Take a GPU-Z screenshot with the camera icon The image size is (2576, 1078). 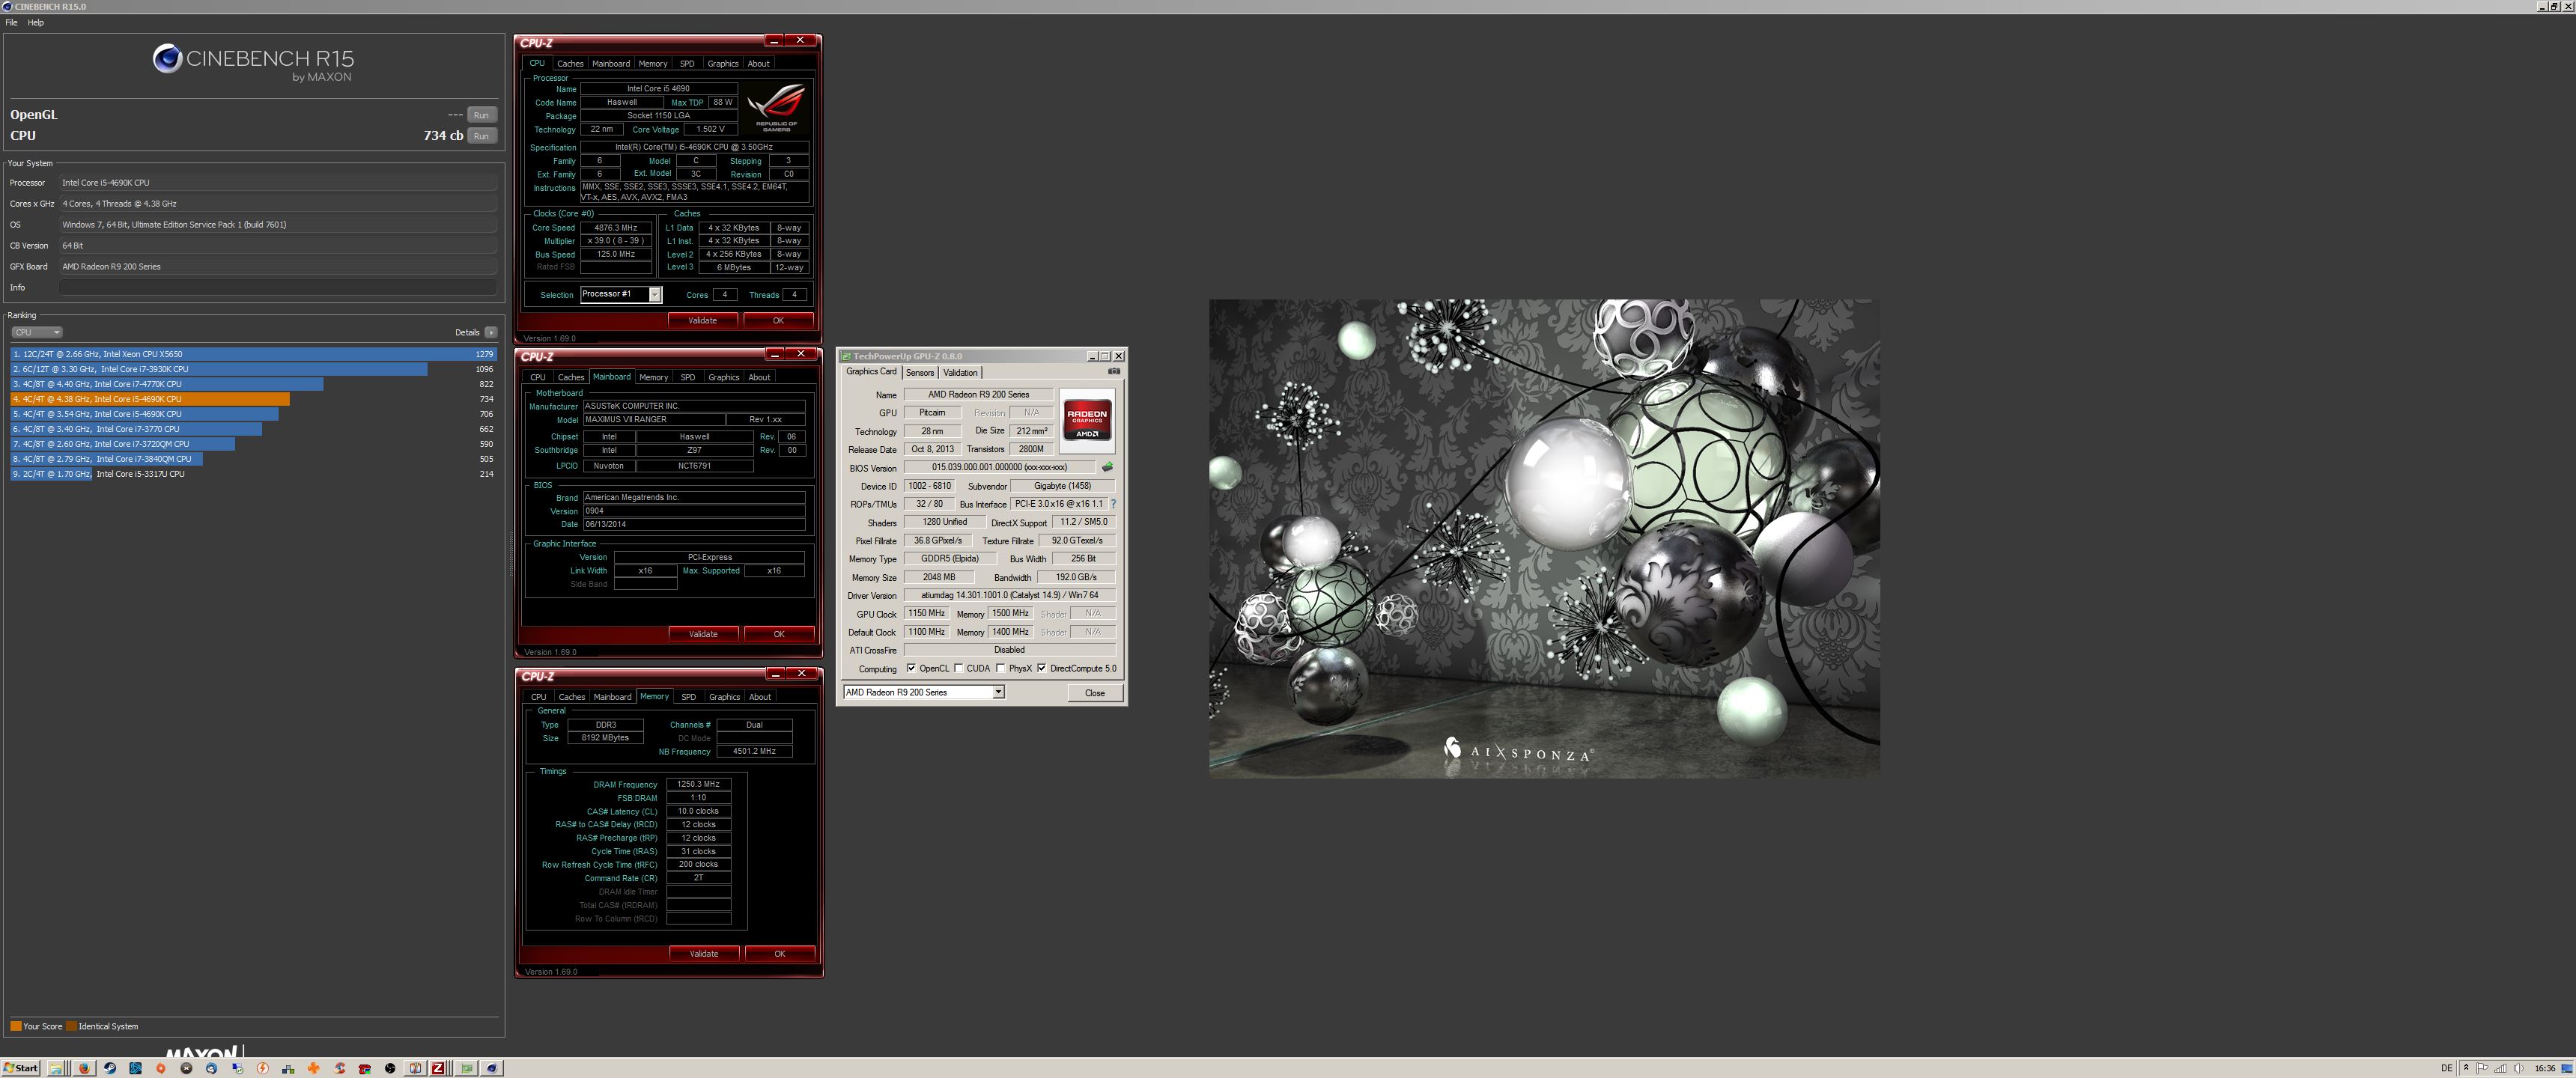tap(1114, 371)
